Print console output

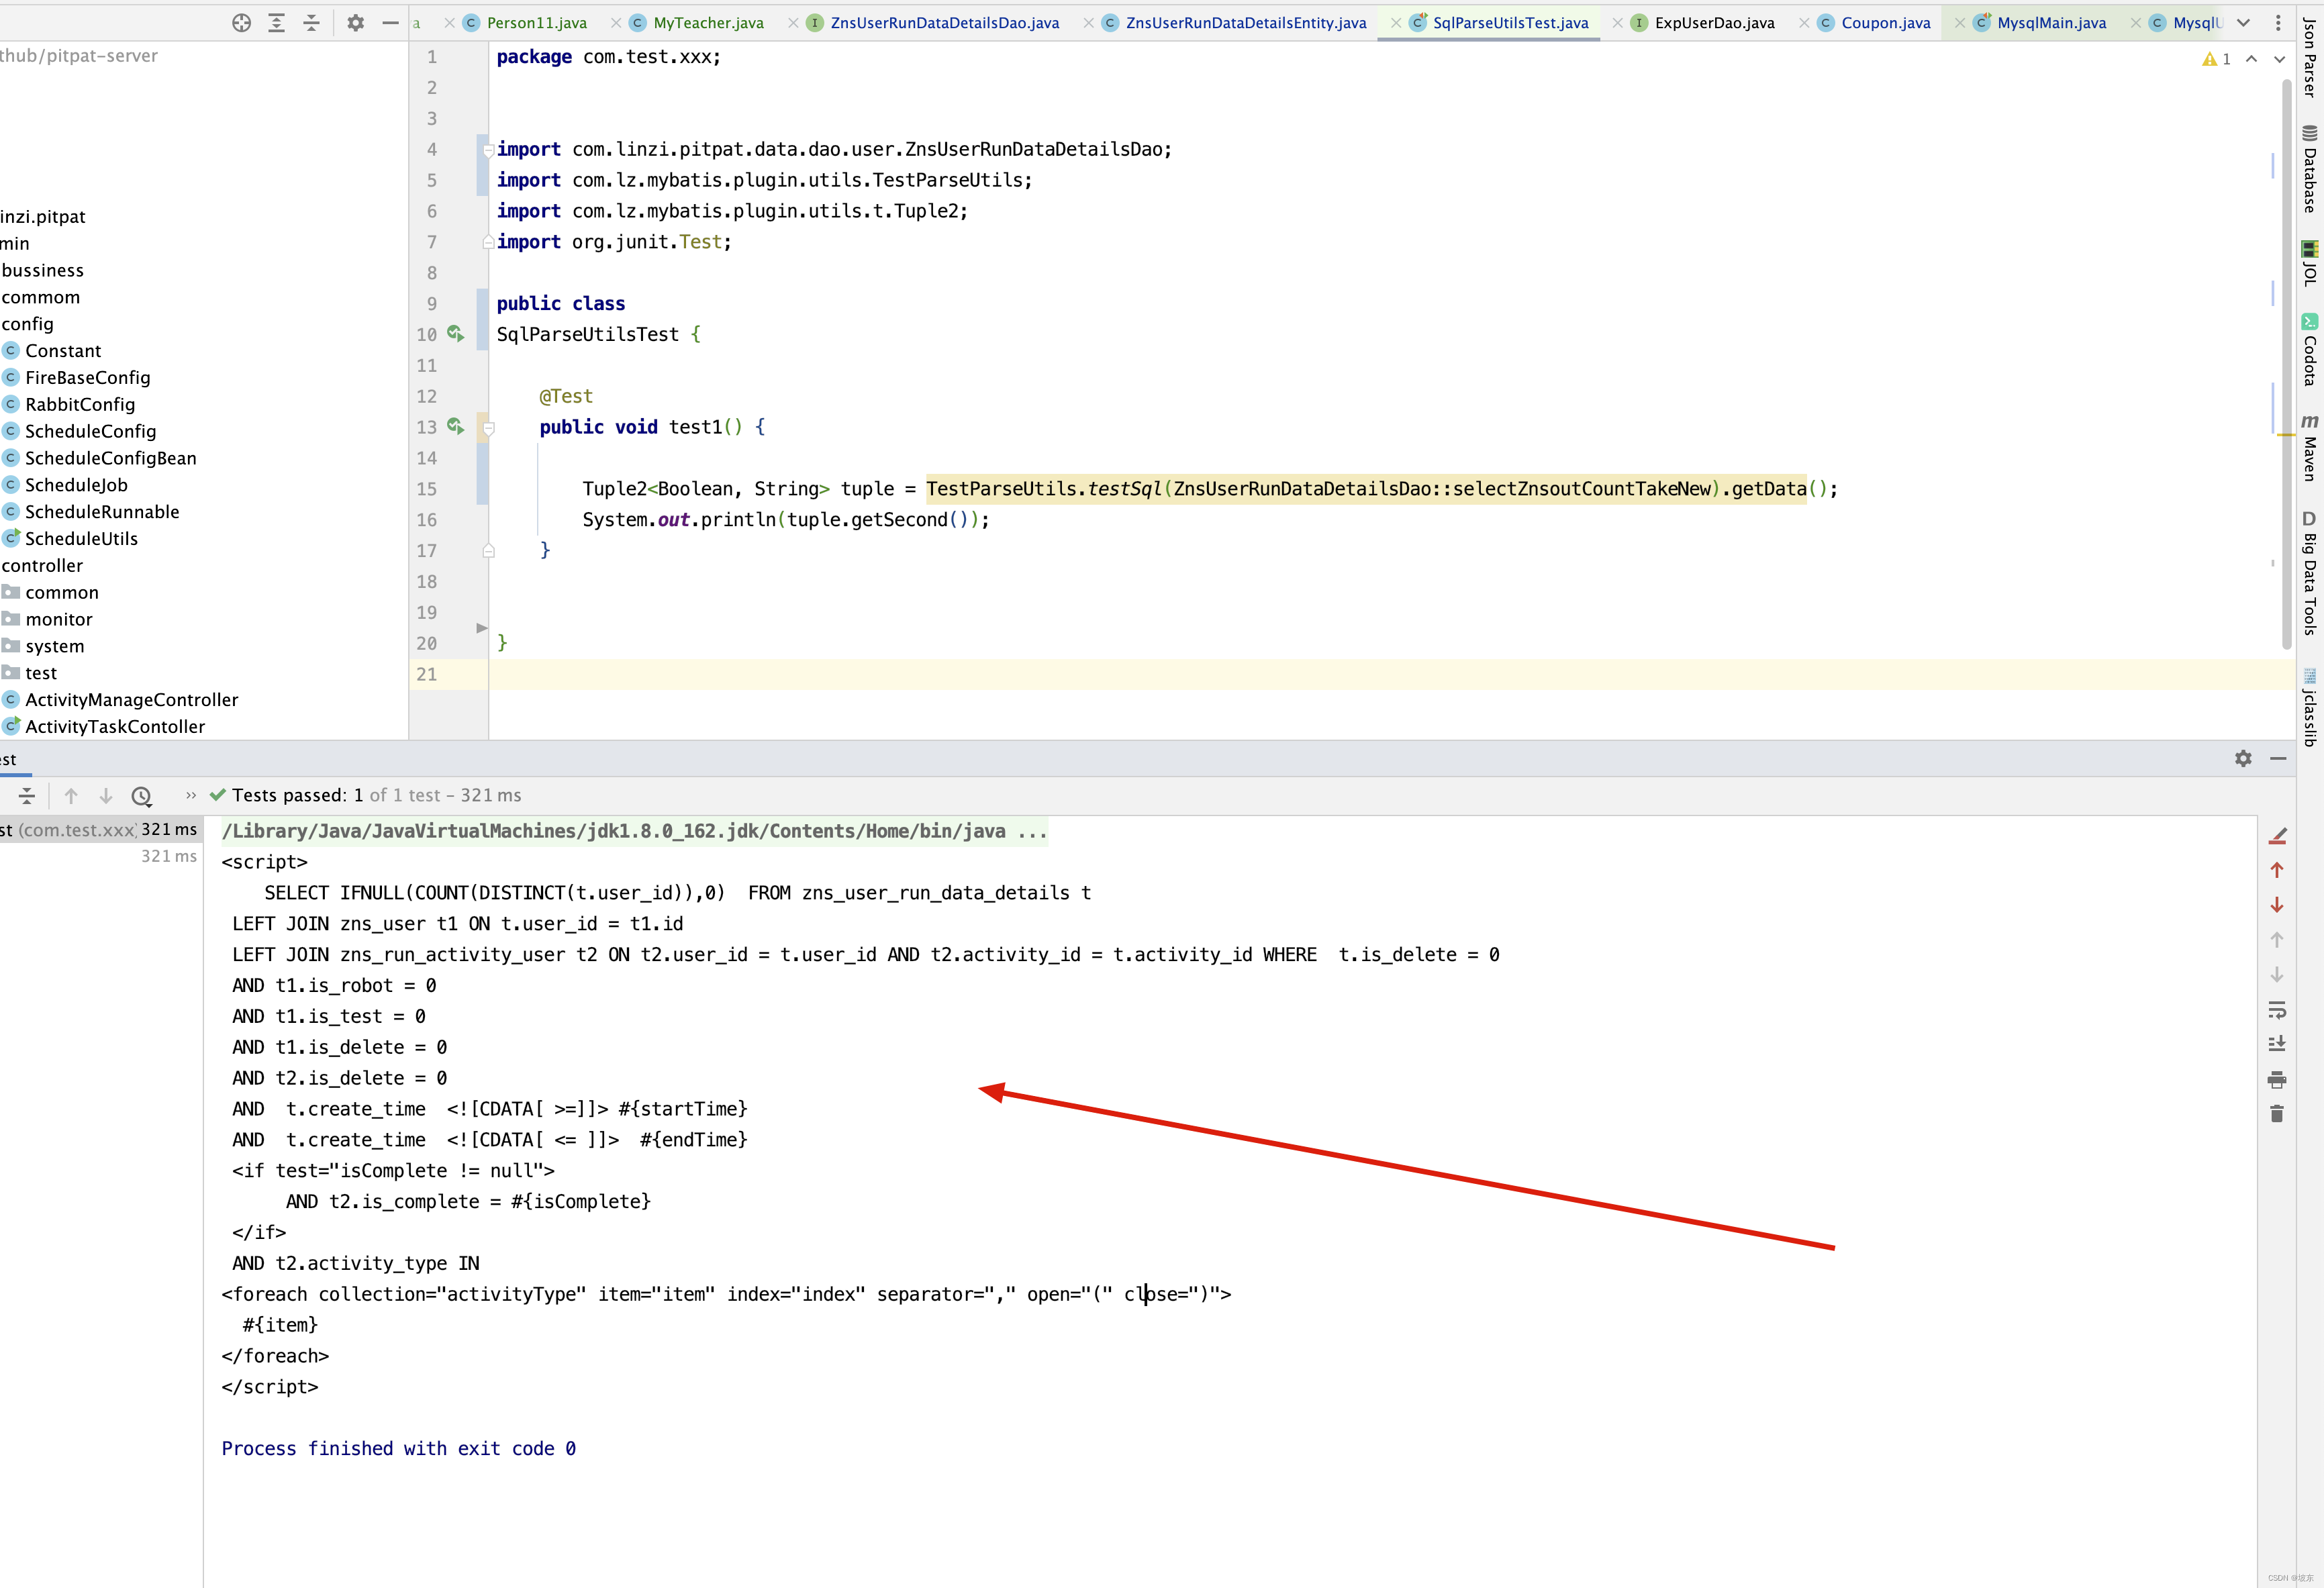[x=2277, y=1079]
